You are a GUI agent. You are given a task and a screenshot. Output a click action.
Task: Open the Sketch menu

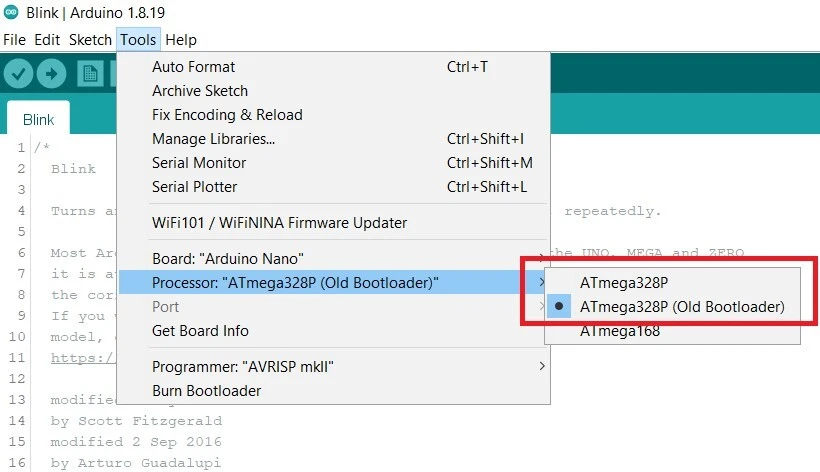[90, 40]
